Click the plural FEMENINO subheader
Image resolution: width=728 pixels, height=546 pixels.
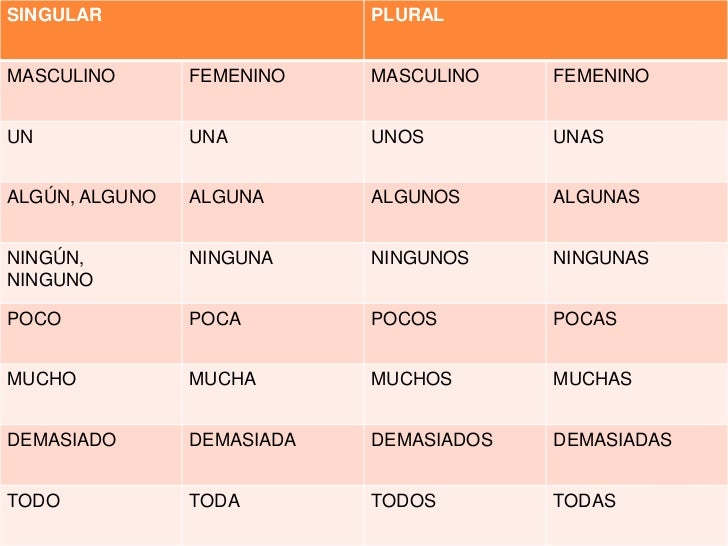pyautogui.click(x=637, y=91)
